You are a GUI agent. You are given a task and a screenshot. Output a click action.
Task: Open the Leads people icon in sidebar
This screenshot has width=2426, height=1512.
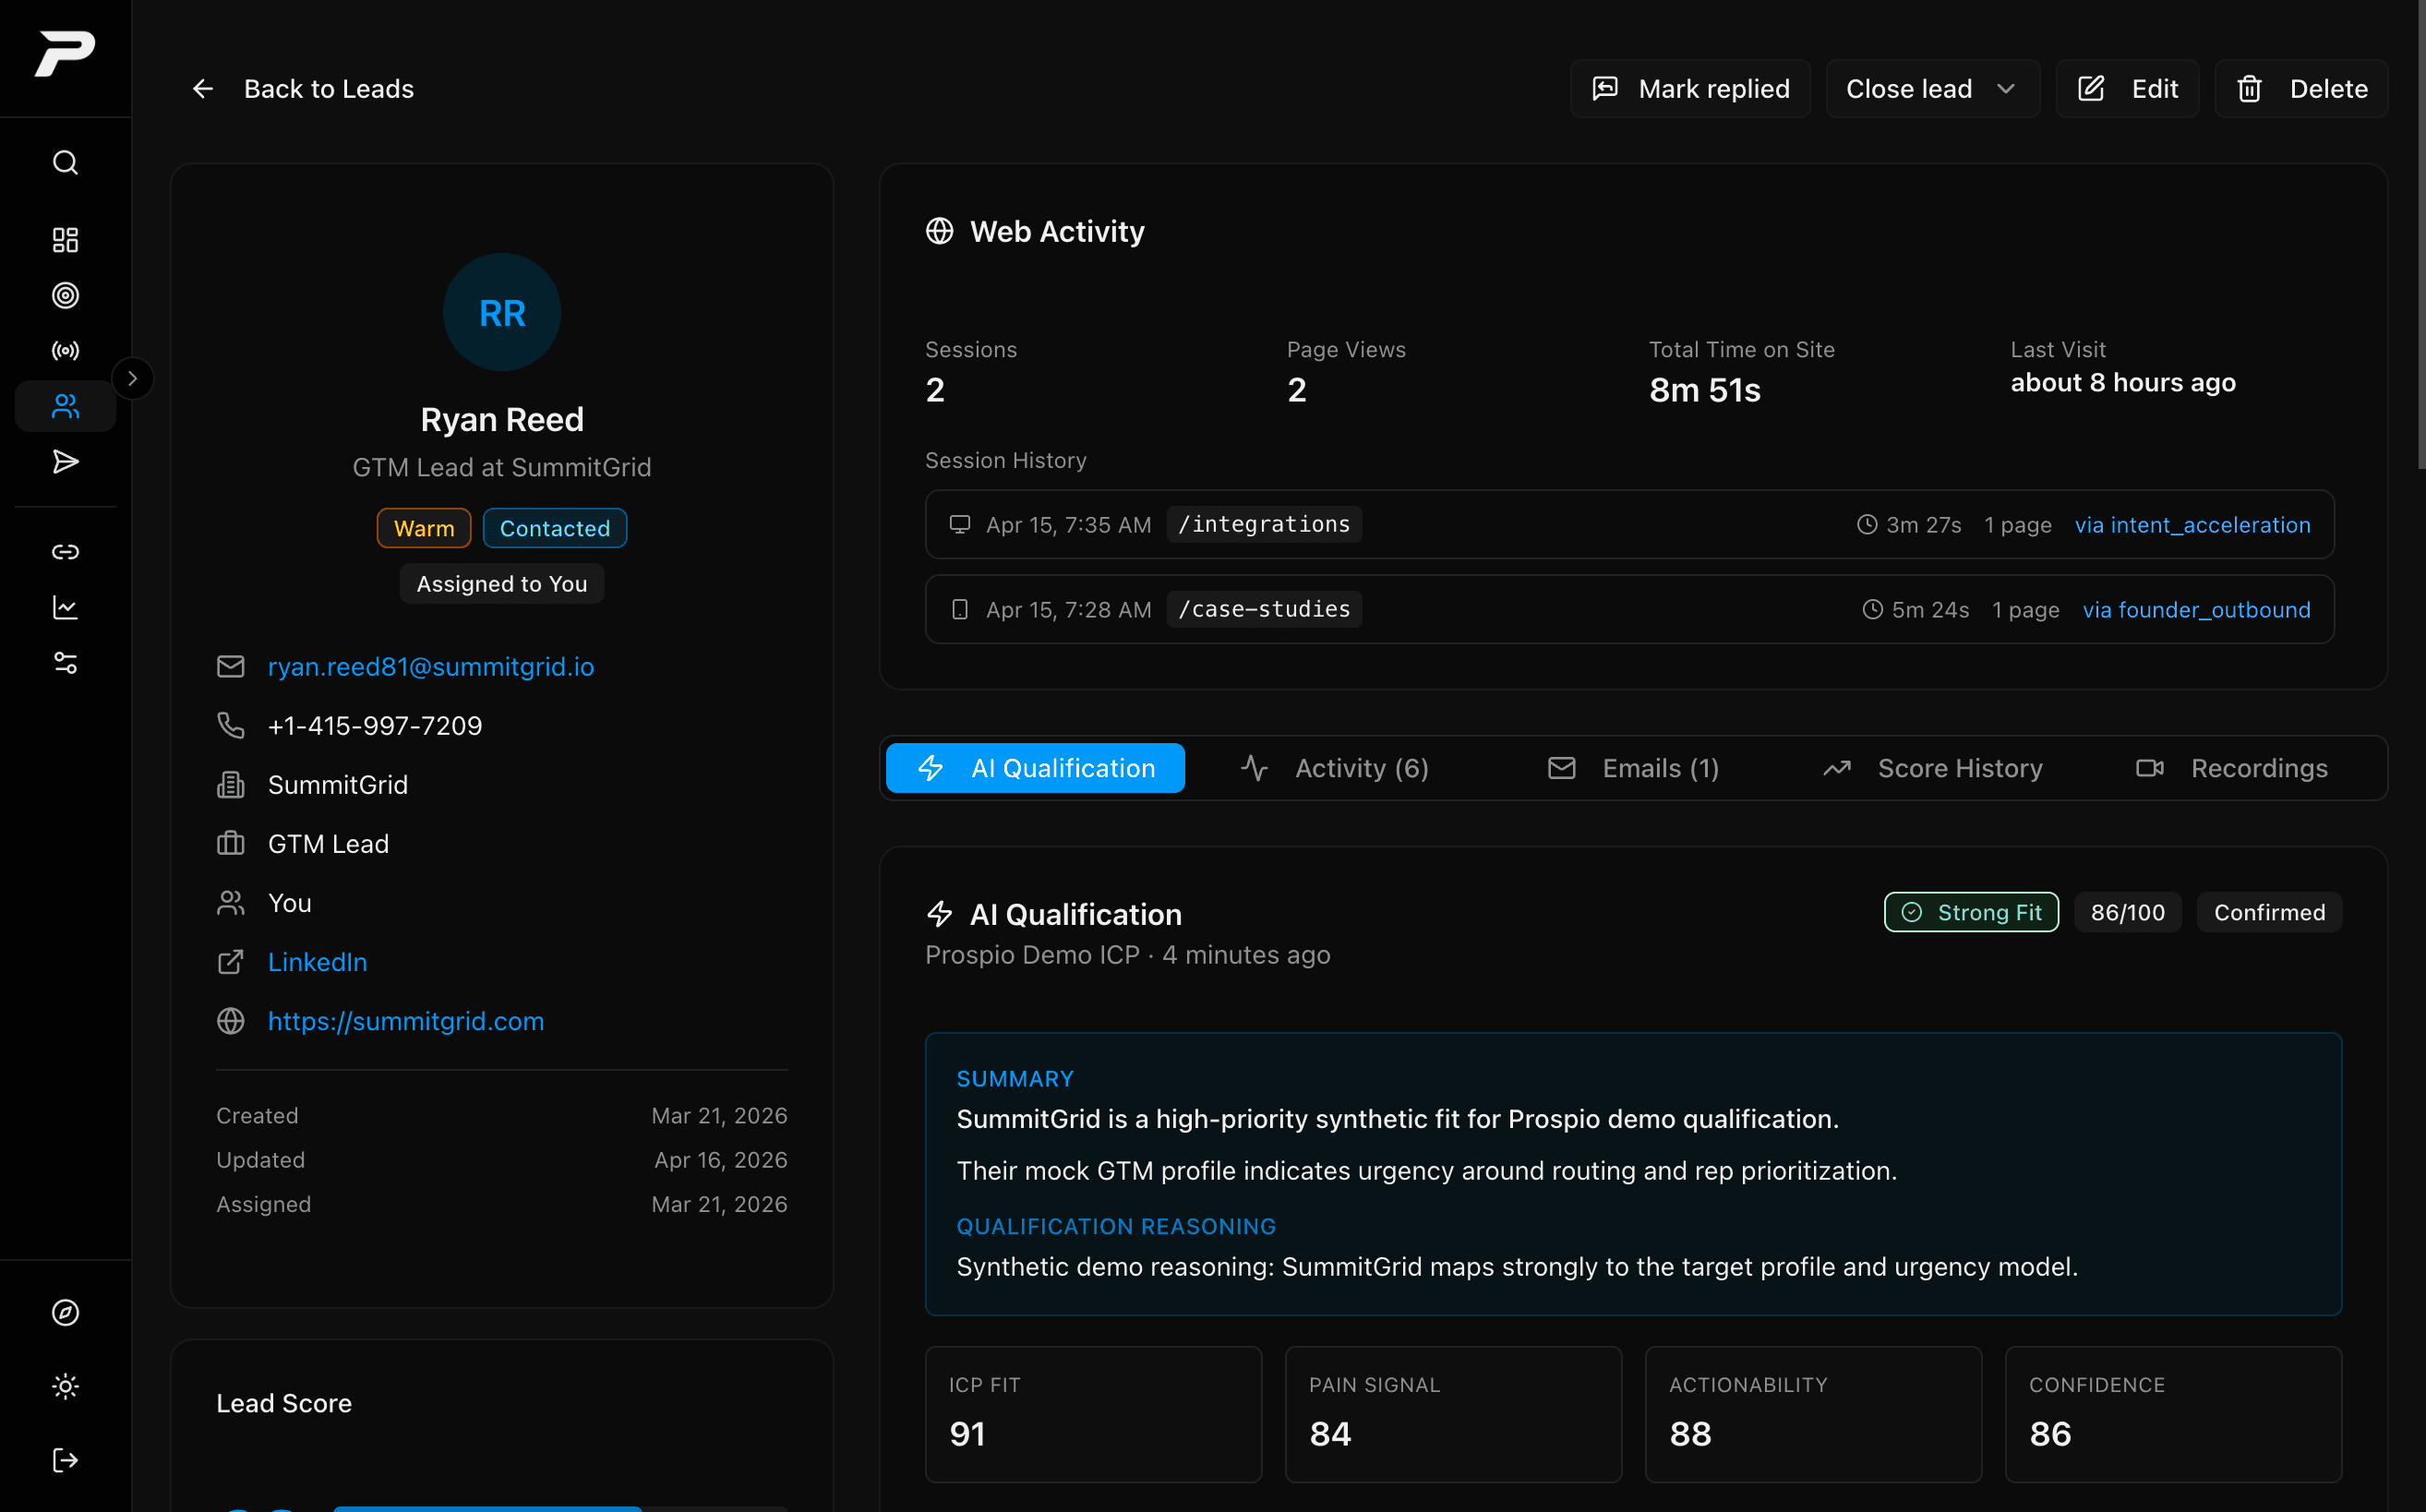coord(65,406)
